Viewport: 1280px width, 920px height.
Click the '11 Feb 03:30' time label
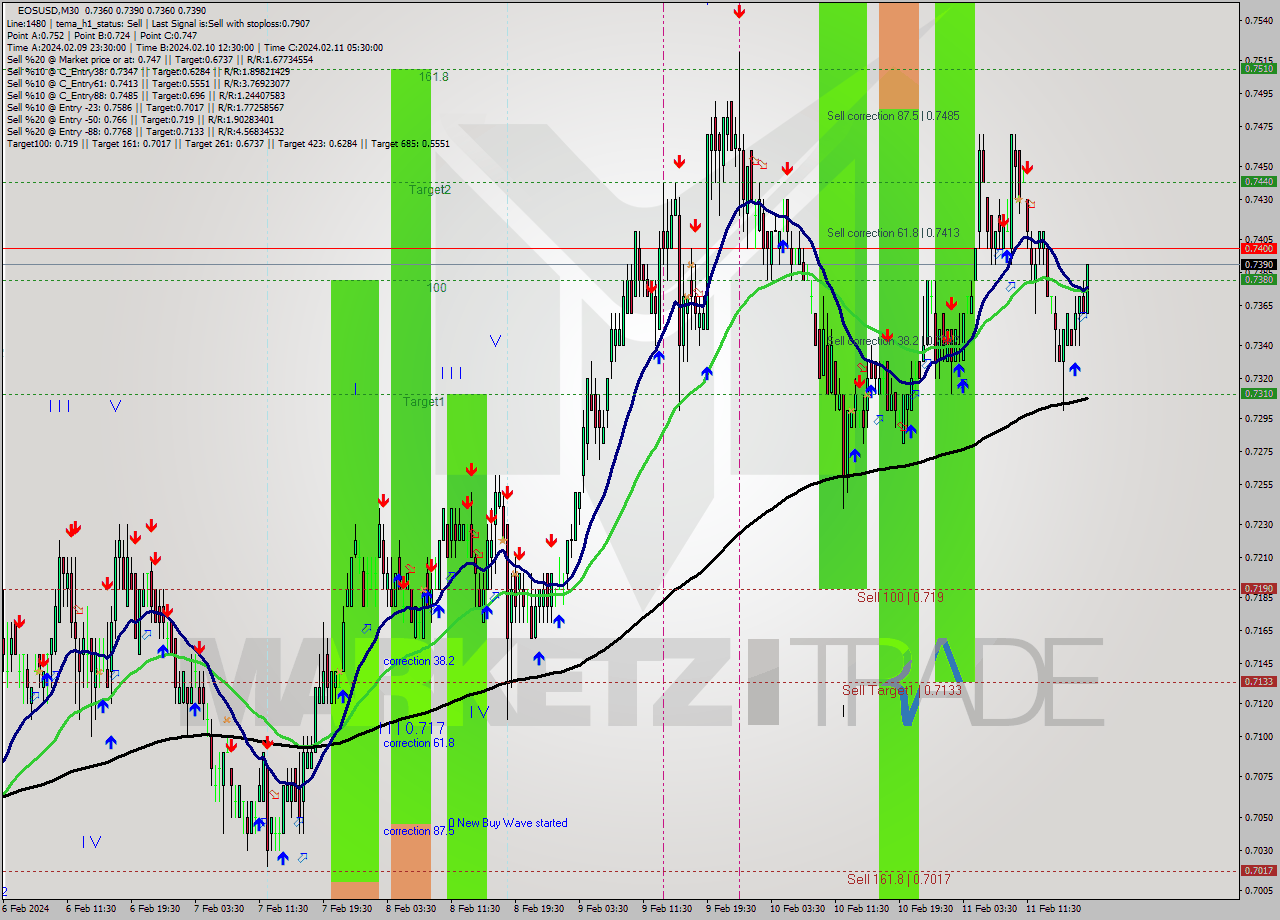click(989, 909)
